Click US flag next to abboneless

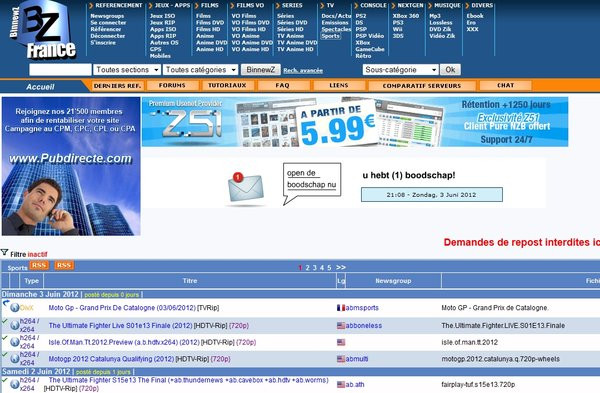341,326
